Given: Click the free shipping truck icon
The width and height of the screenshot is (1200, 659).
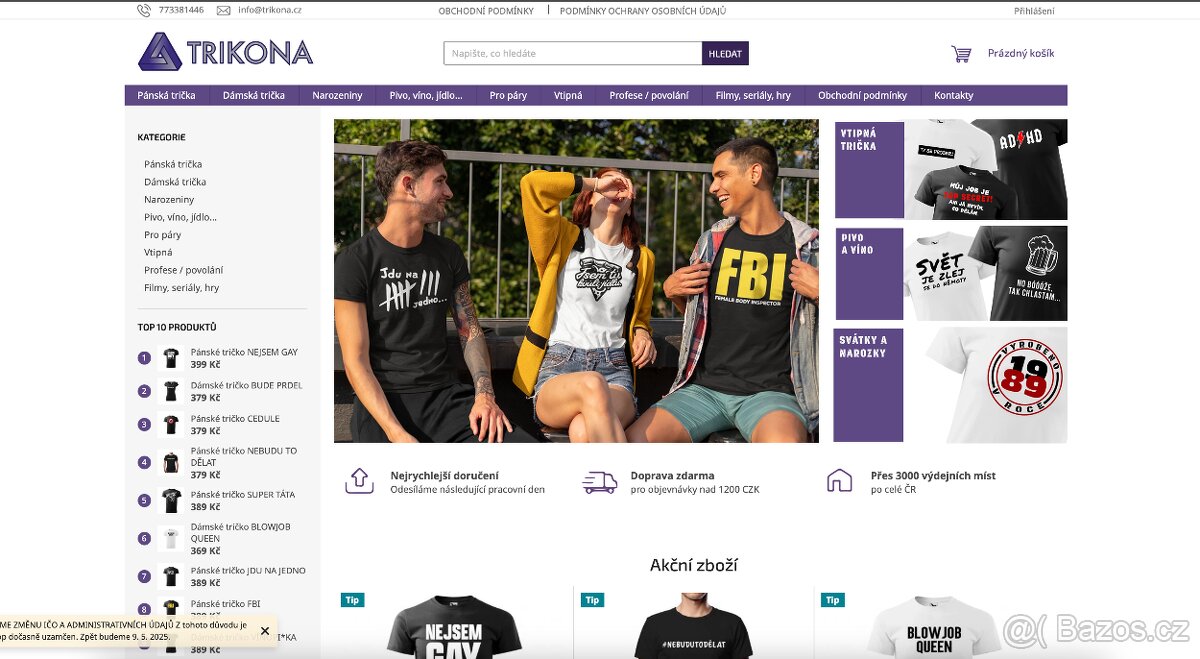Looking at the screenshot, I should pyautogui.click(x=599, y=482).
